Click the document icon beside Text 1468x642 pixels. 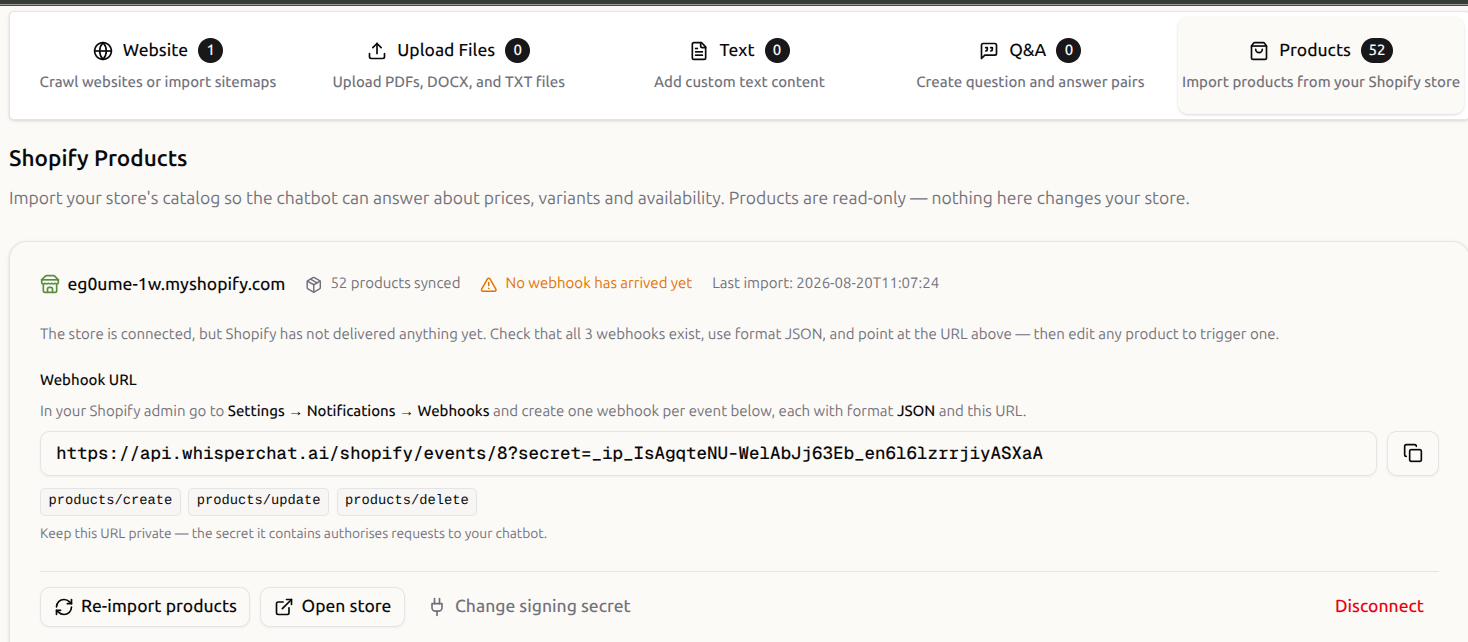(x=699, y=51)
